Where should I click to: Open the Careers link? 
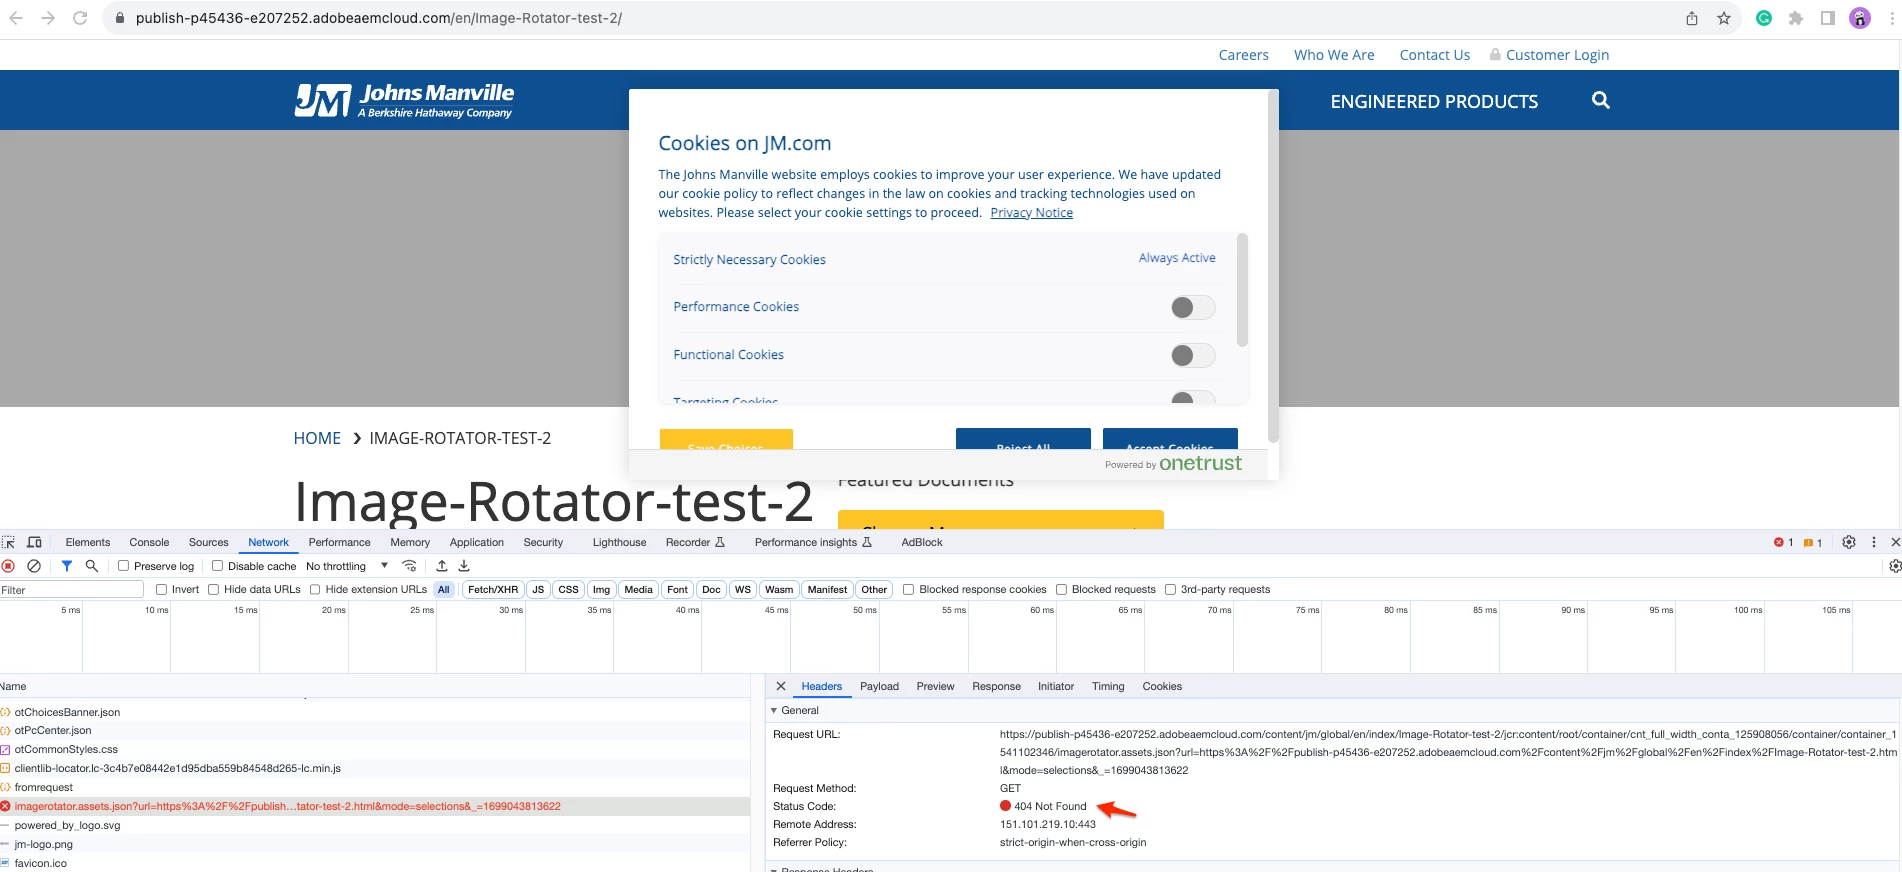click(1243, 55)
